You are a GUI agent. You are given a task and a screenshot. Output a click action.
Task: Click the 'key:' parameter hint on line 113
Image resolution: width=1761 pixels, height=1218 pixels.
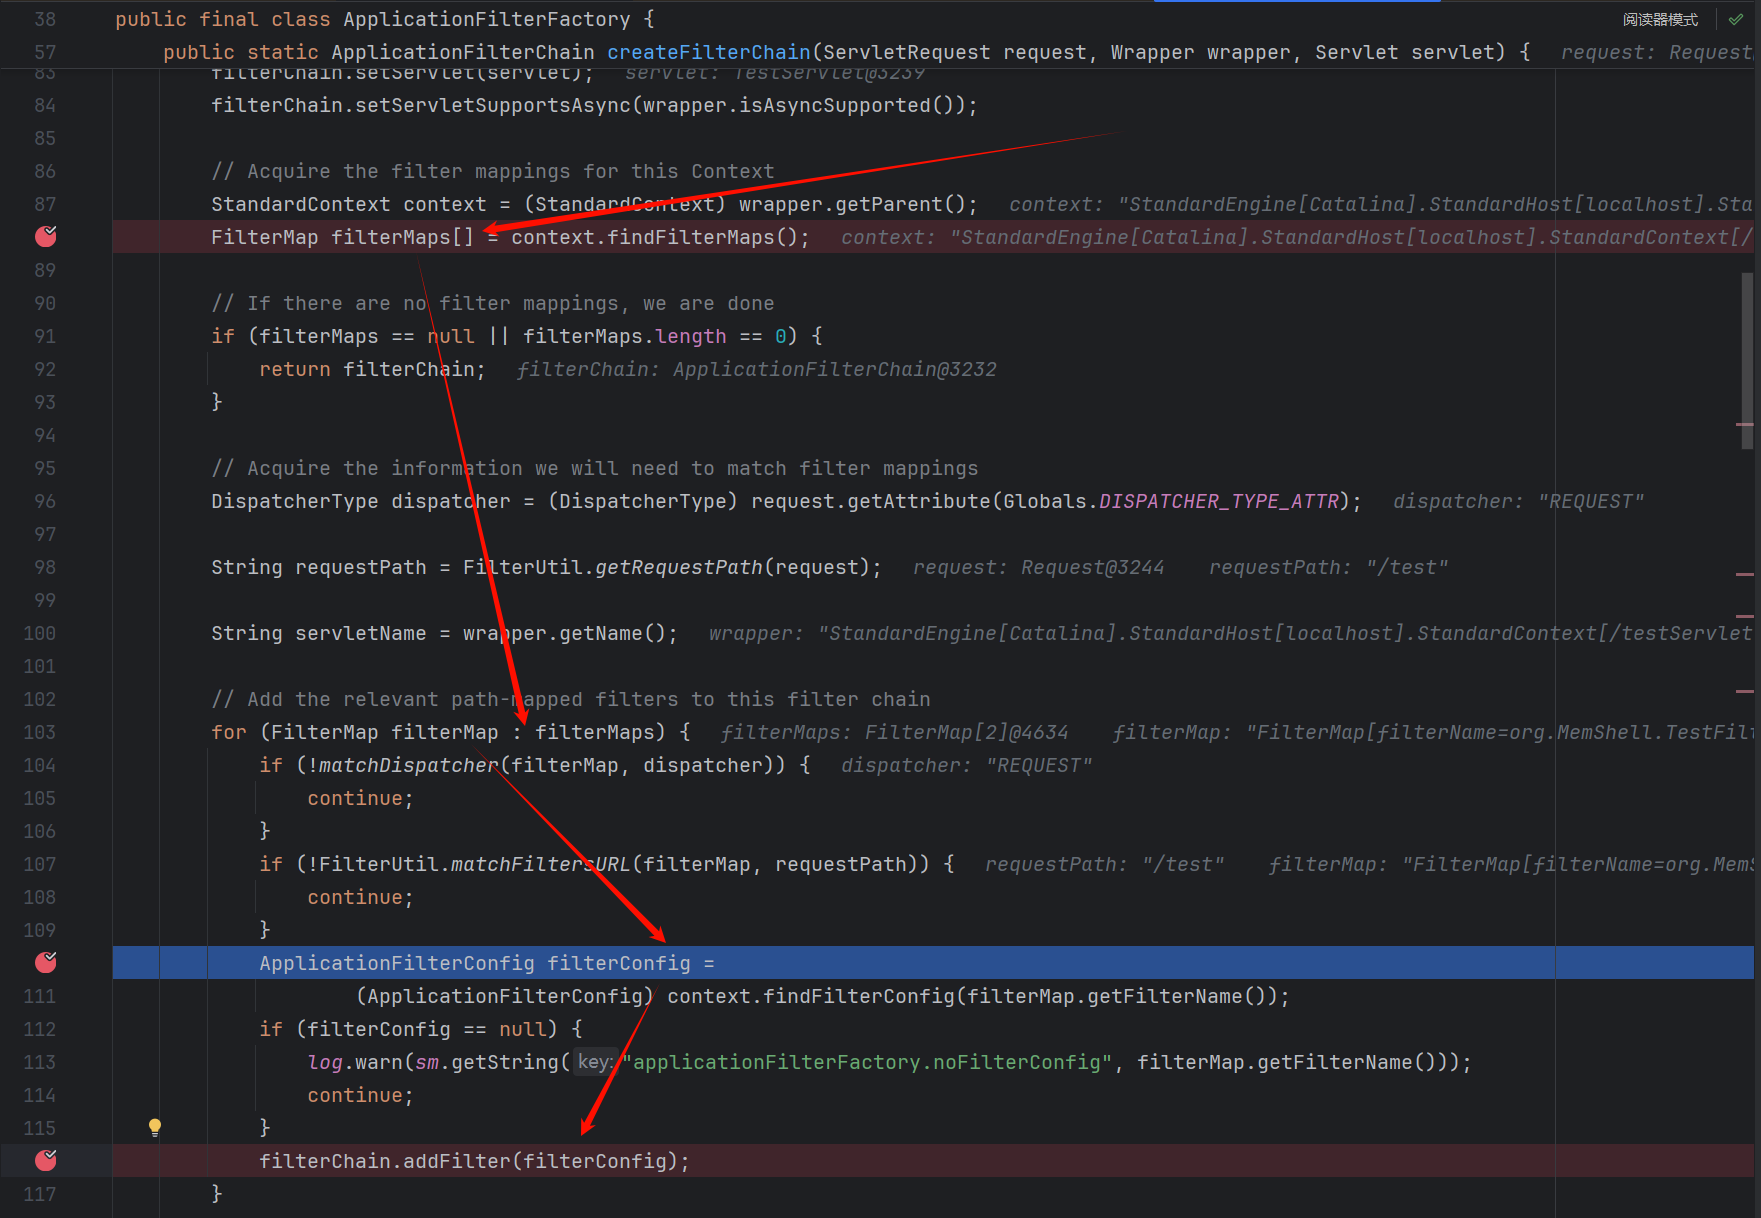coord(594,1062)
